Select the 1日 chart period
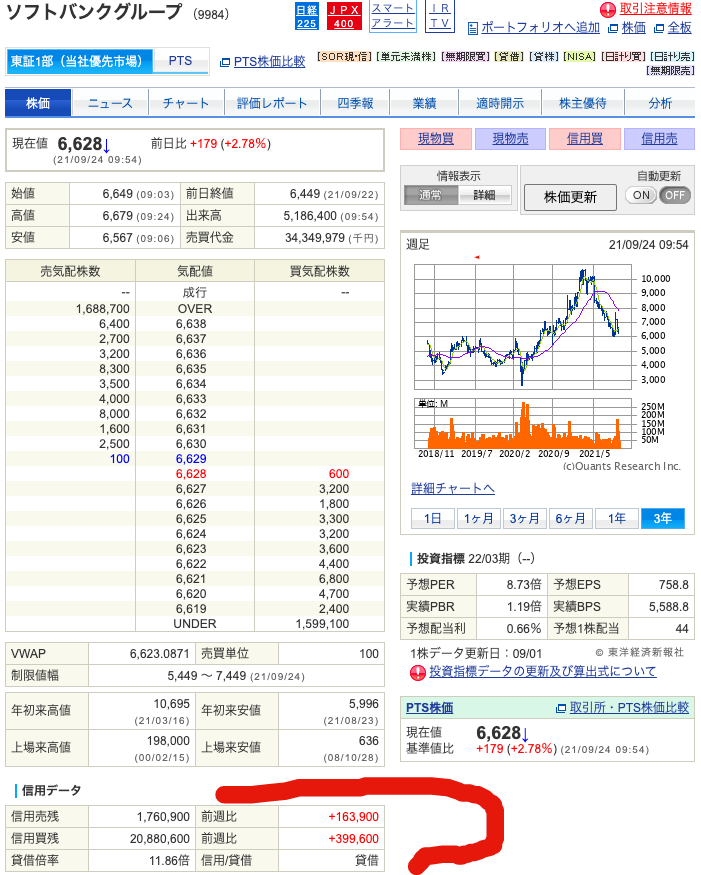This screenshot has width=701, height=875. coord(433,518)
